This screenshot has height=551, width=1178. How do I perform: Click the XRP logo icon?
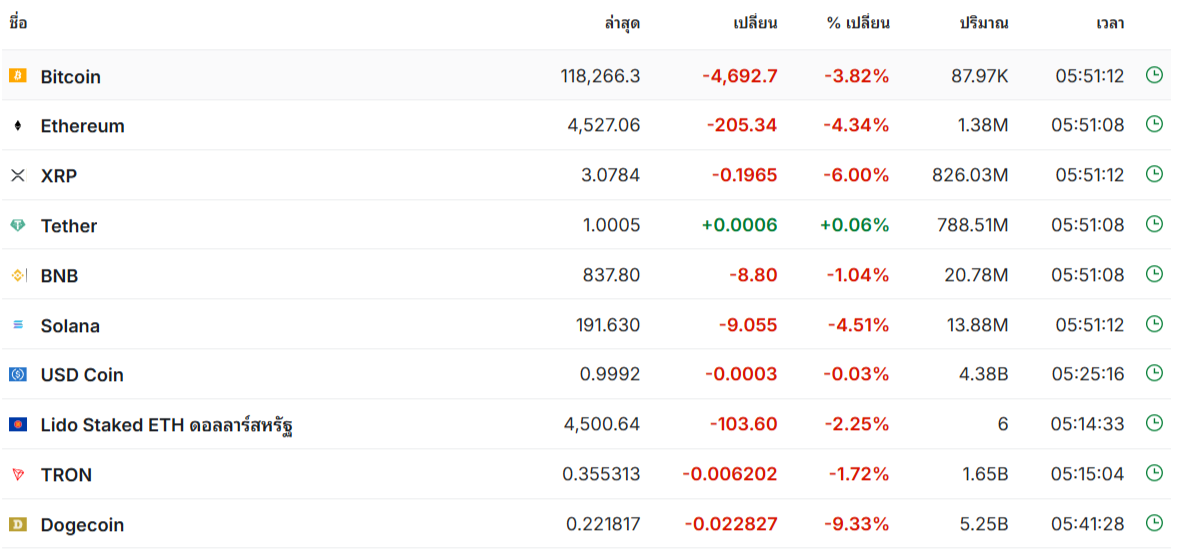click(x=17, y=175)
